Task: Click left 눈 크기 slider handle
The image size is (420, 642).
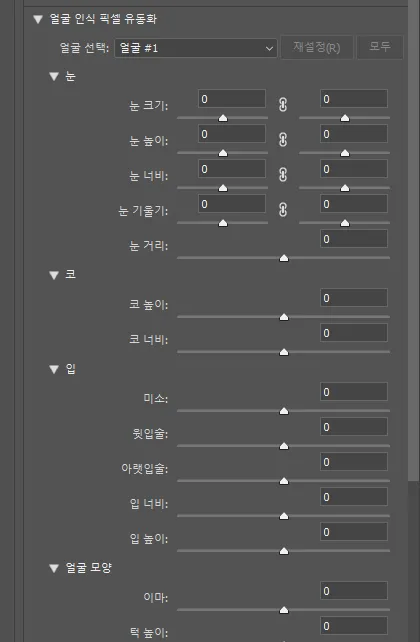Action: tap(223, 118)
